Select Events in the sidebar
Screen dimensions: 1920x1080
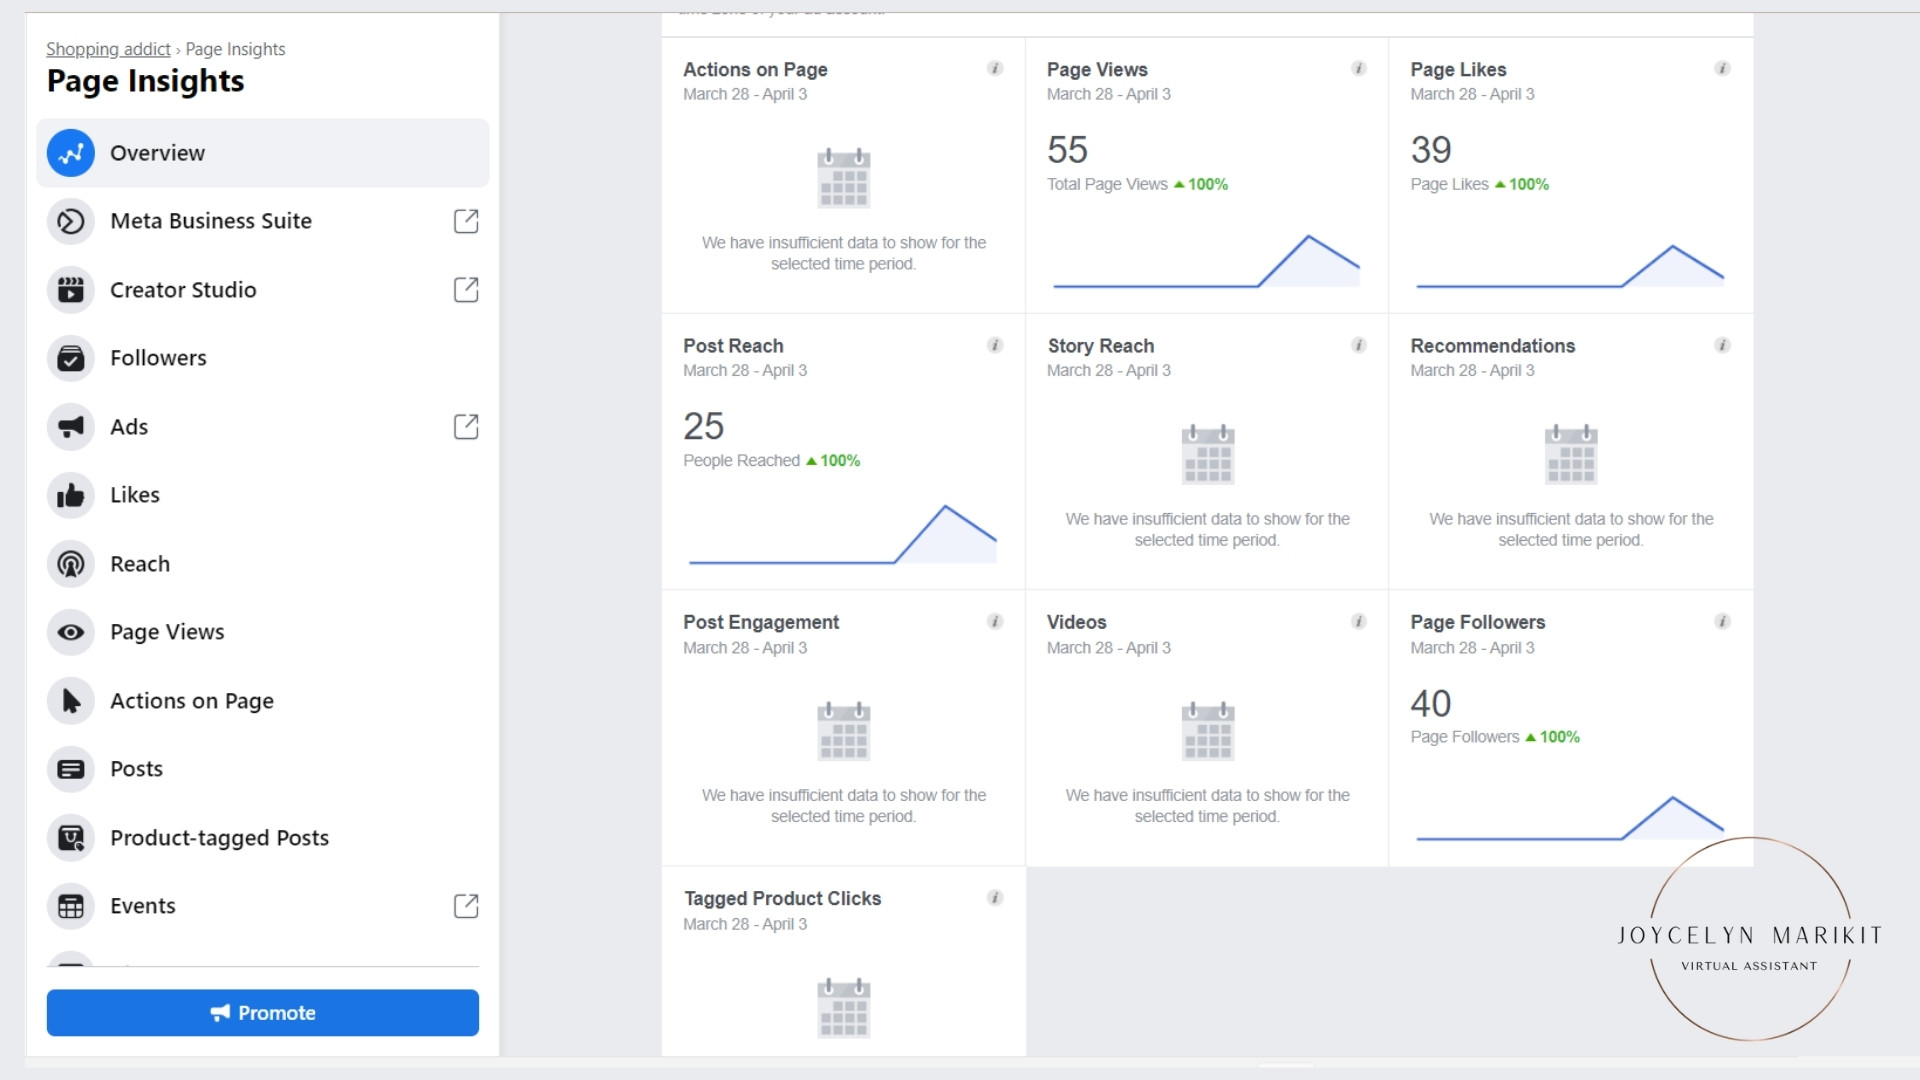pyautogui.click(x=142, y=906)
